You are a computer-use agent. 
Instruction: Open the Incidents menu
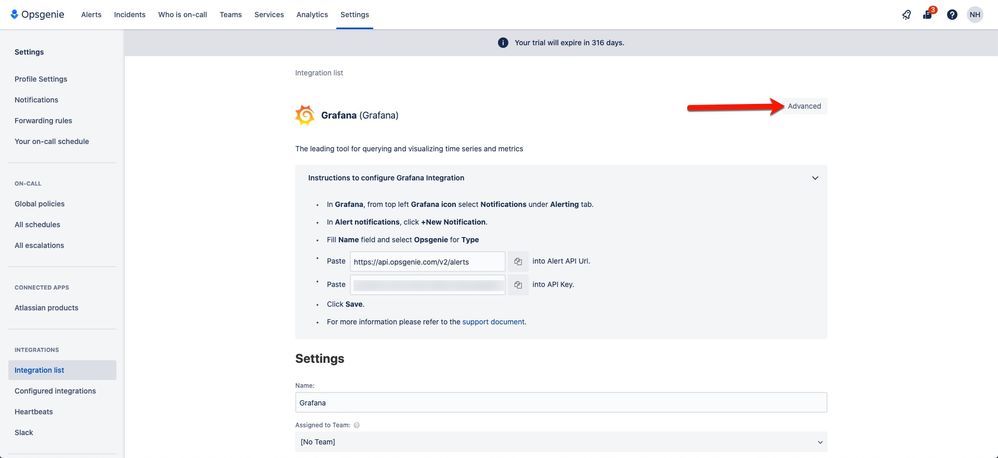click(130, 15)
